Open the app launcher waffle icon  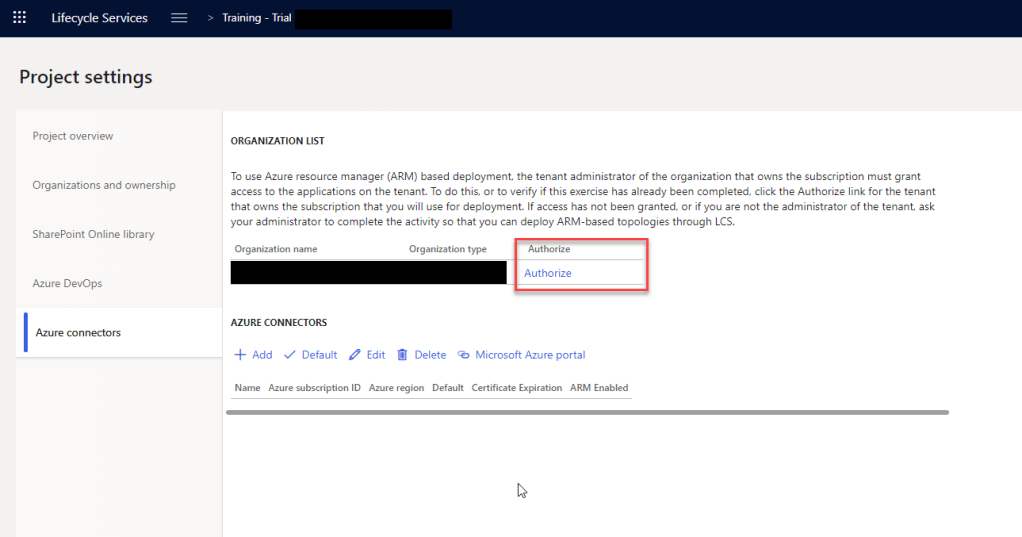[x=19, y=18]
